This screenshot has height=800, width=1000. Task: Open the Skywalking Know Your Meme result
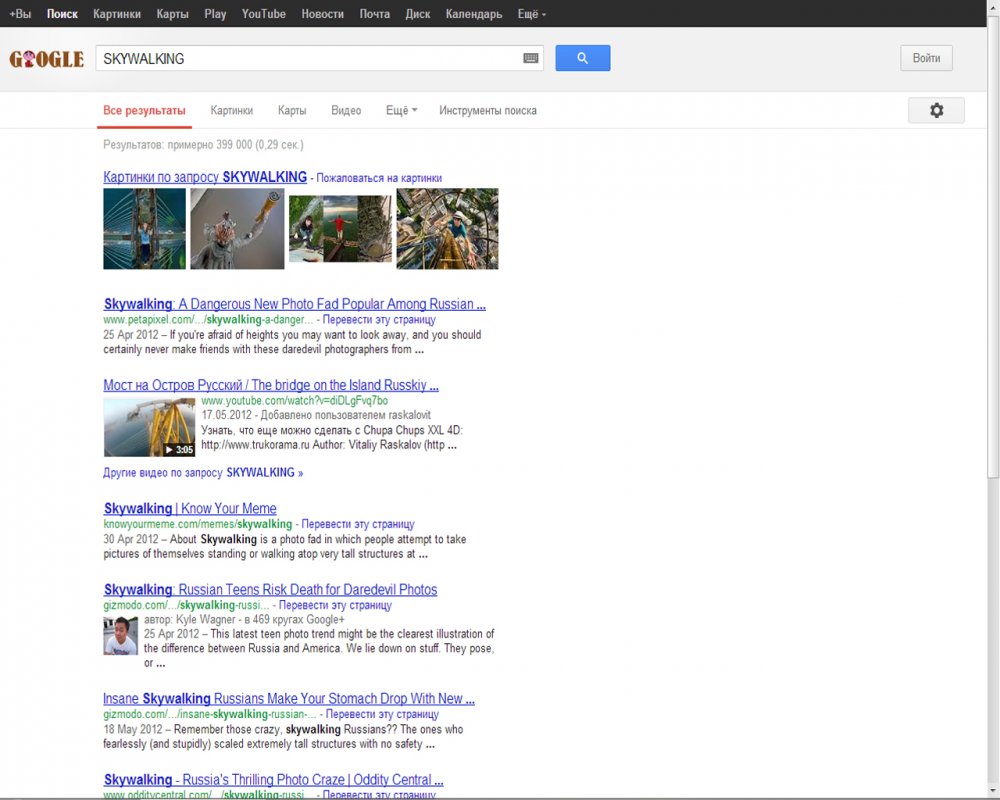pyautogui.click(x=190, y=508)
